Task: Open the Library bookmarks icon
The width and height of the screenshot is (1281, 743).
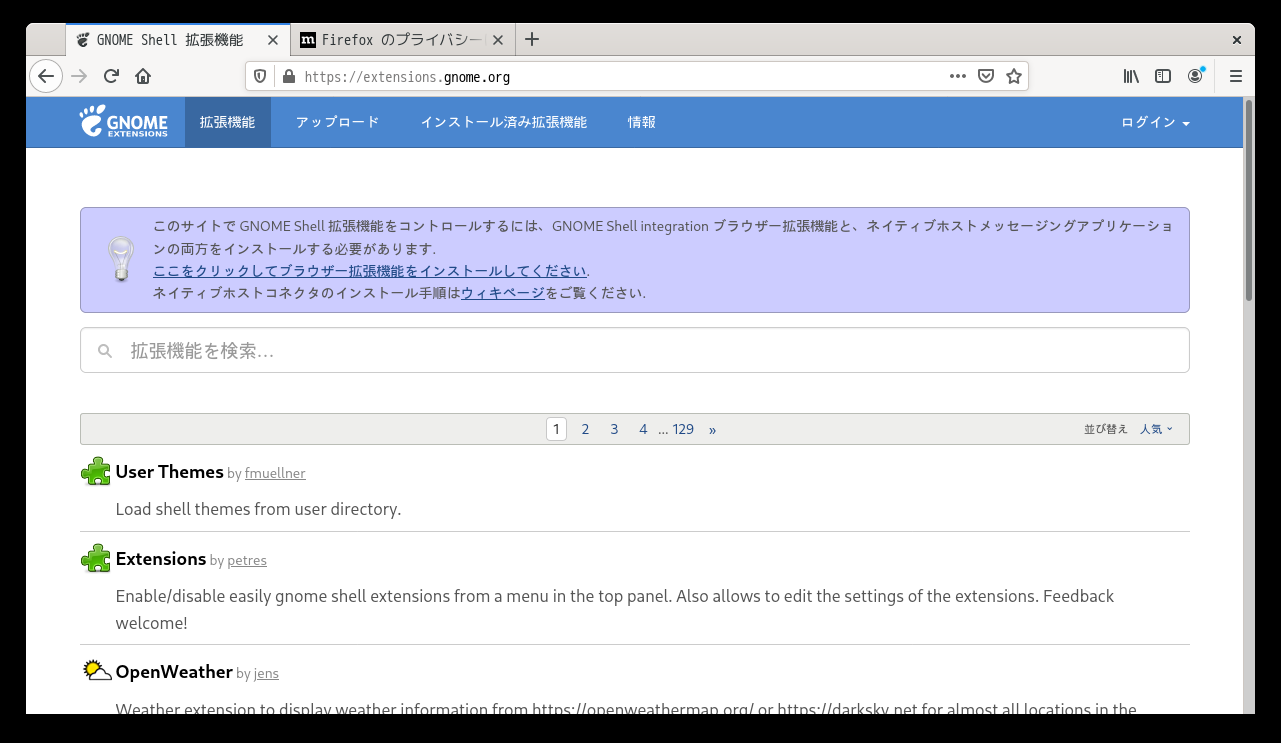Action: point(1131,76)
